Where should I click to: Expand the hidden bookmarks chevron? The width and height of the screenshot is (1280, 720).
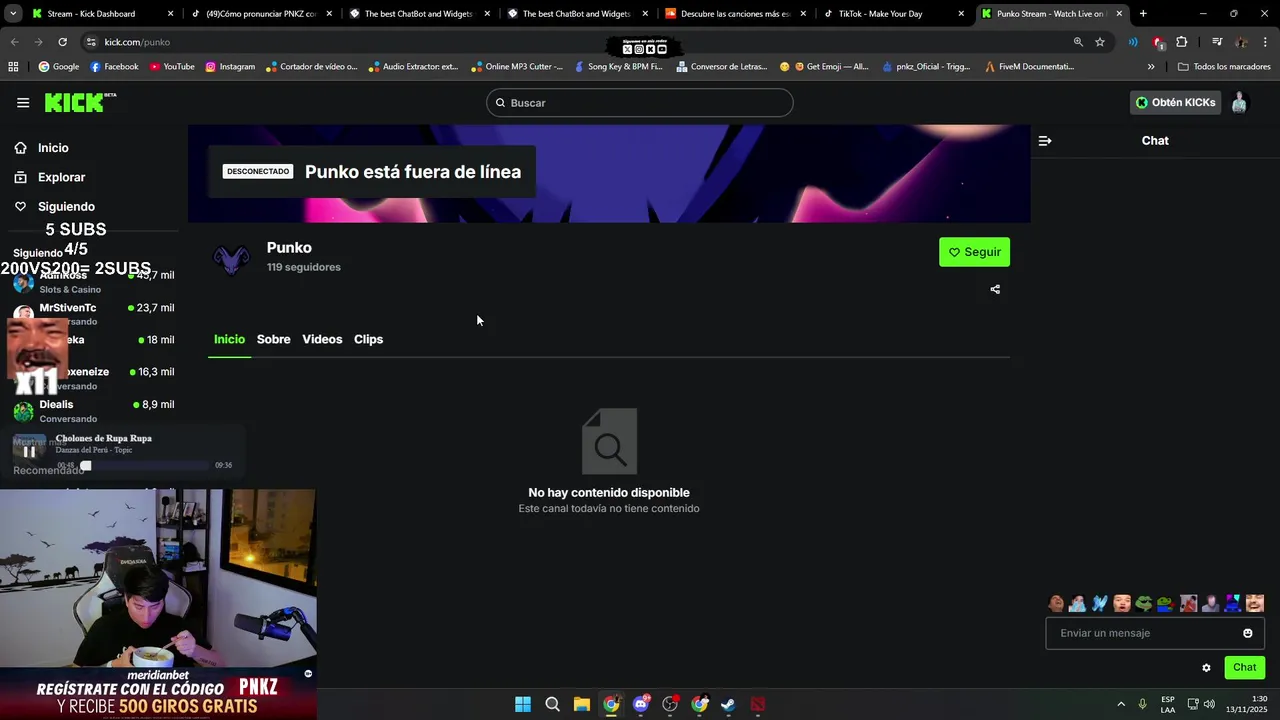pos(1151,67)
